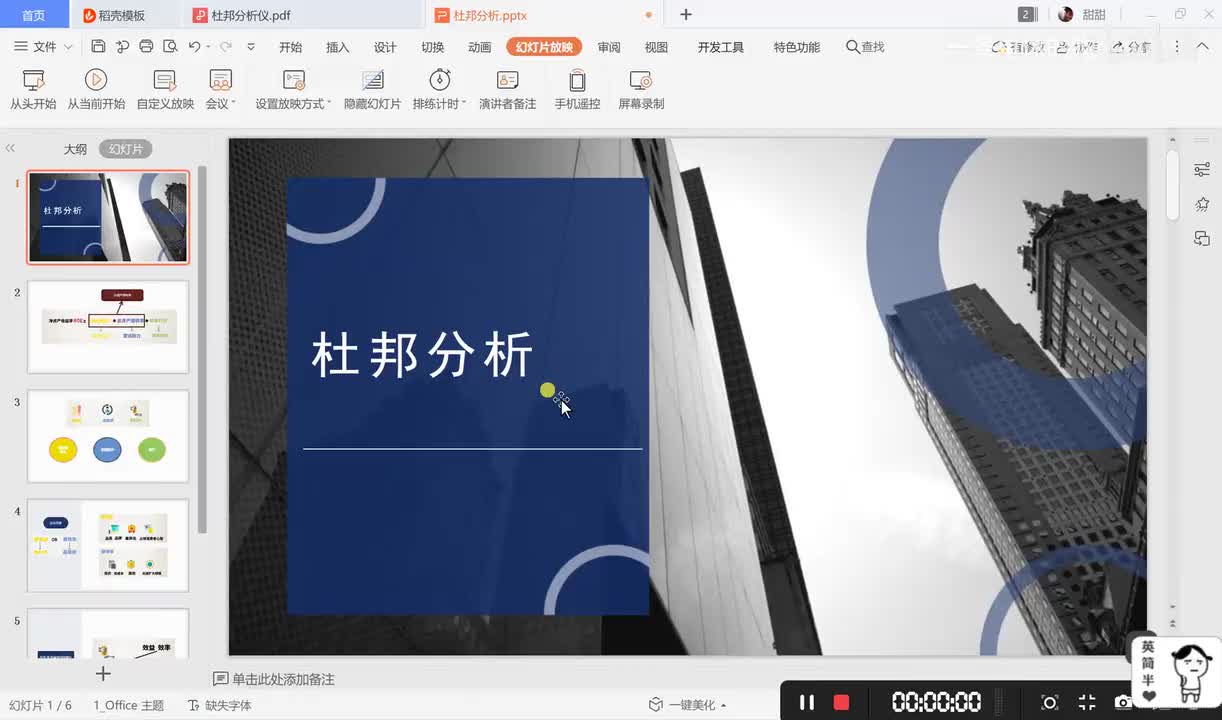Click the 查找 search button
Screen dimensions: 1222x720
[x=865, y=47]
